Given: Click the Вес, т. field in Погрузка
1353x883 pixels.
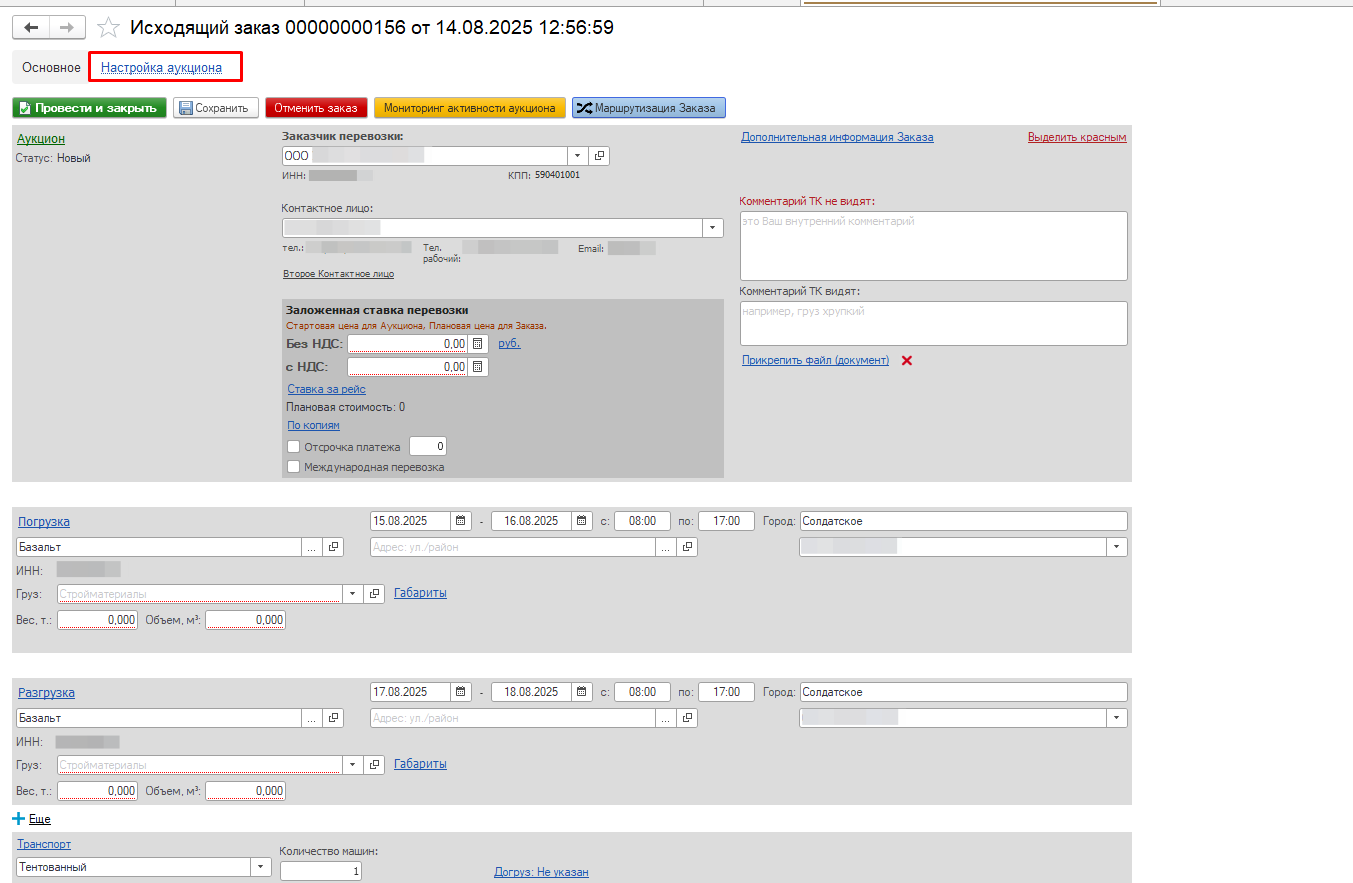Looking at the screenshot, I should coord(97,620).
